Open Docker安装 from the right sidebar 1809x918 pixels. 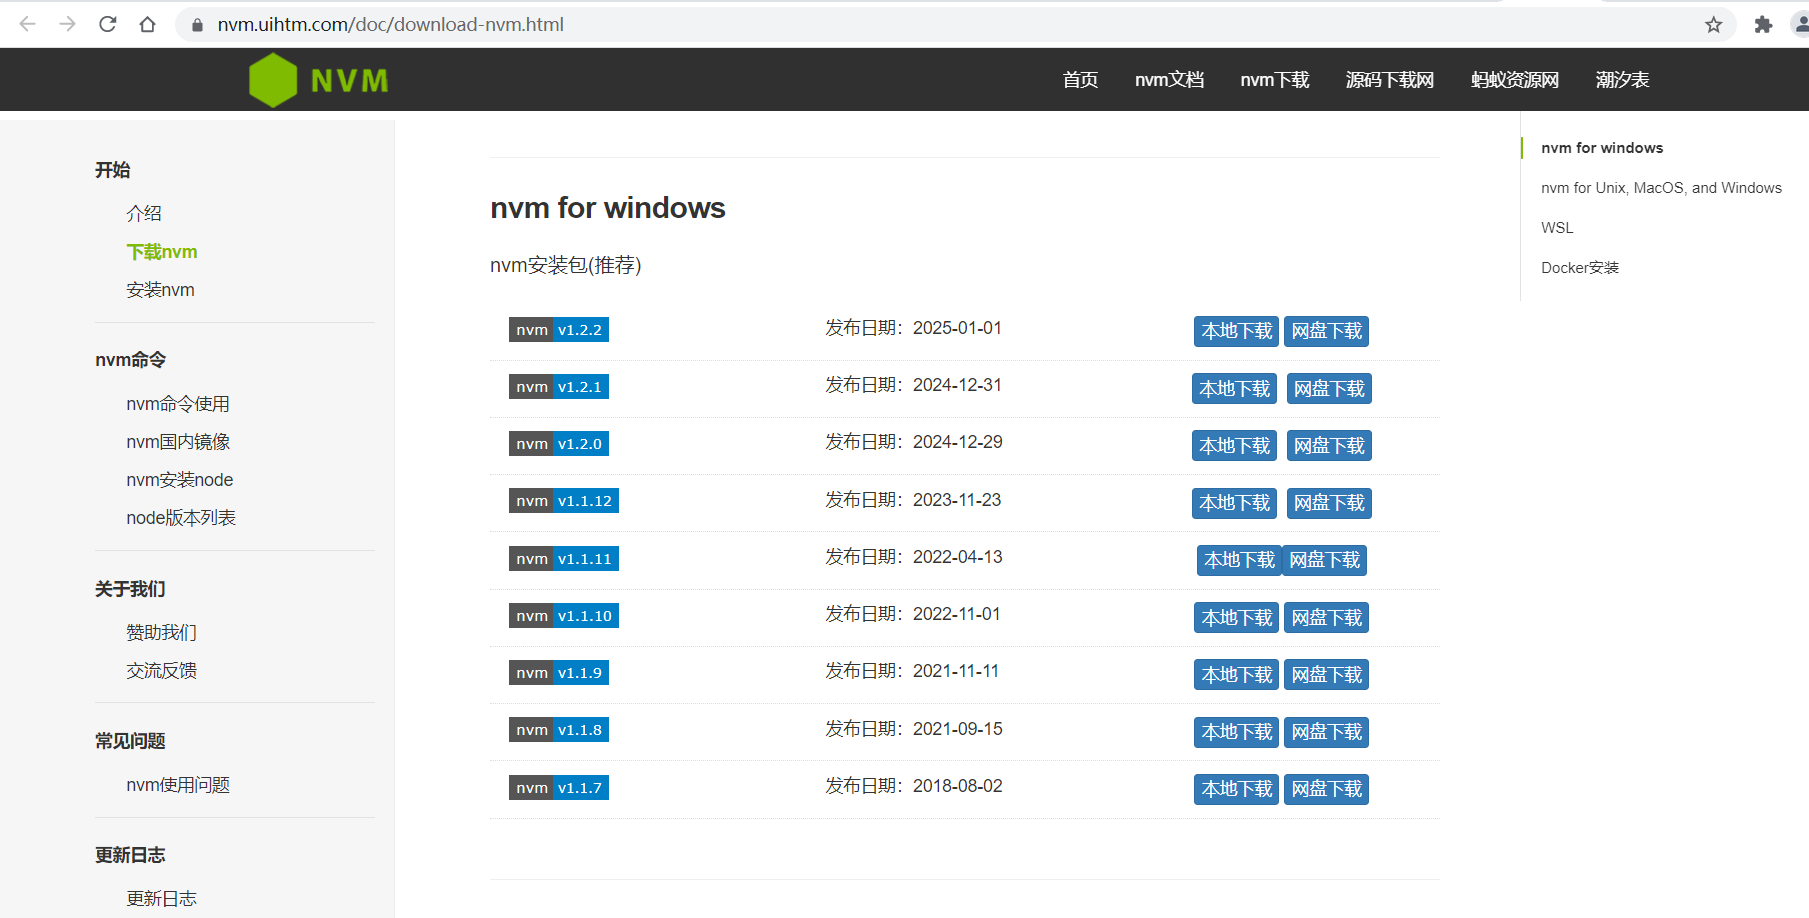[x=1579, y=267]
